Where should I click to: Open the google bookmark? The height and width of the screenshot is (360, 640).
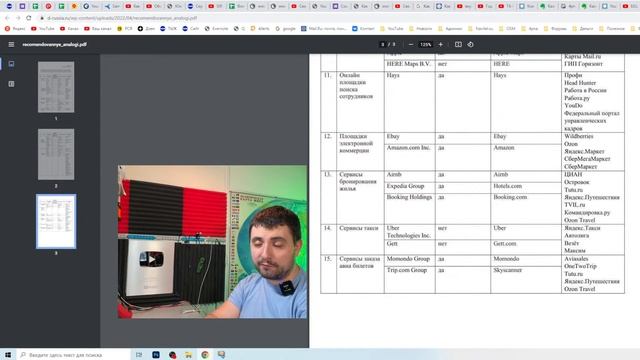click(x=286, y=29)
